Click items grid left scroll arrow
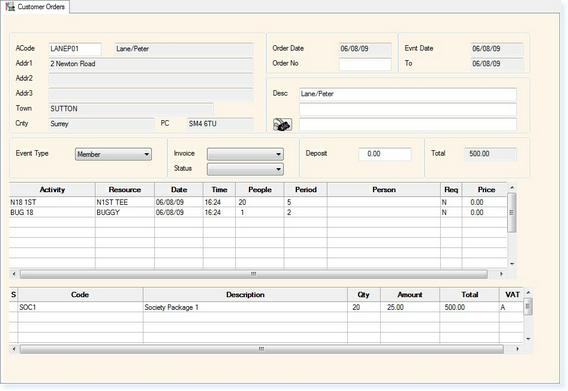Viewport: 568px width, 391px height. pos(14,349)
